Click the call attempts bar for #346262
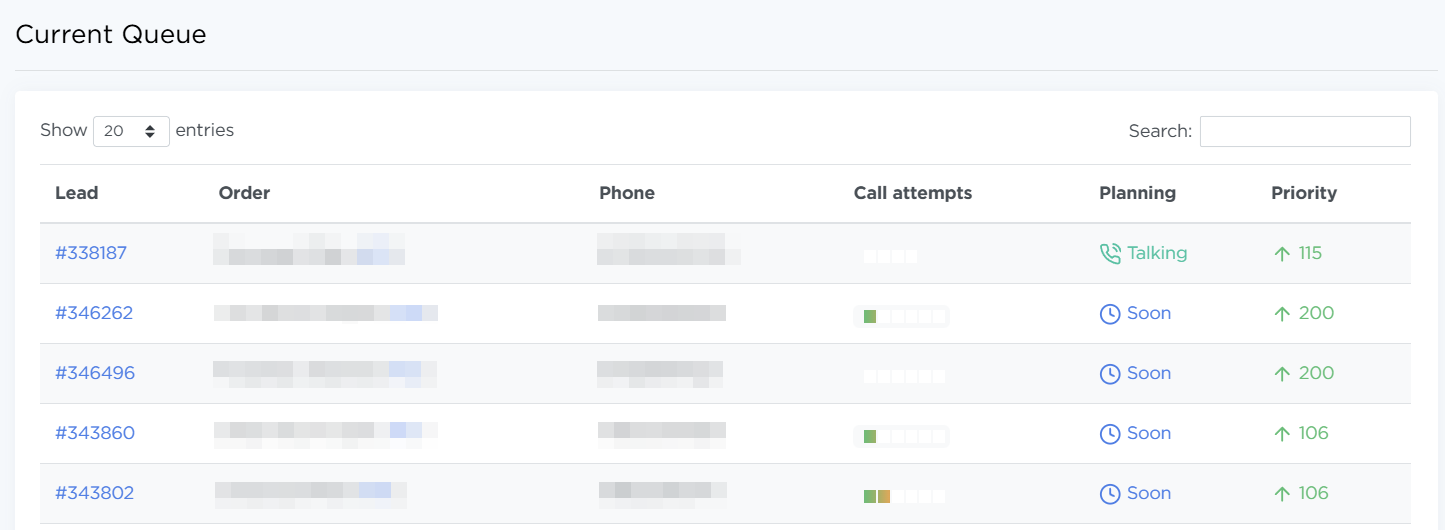The width and height of the screenshot is (1445, 530). pos(903,316)
